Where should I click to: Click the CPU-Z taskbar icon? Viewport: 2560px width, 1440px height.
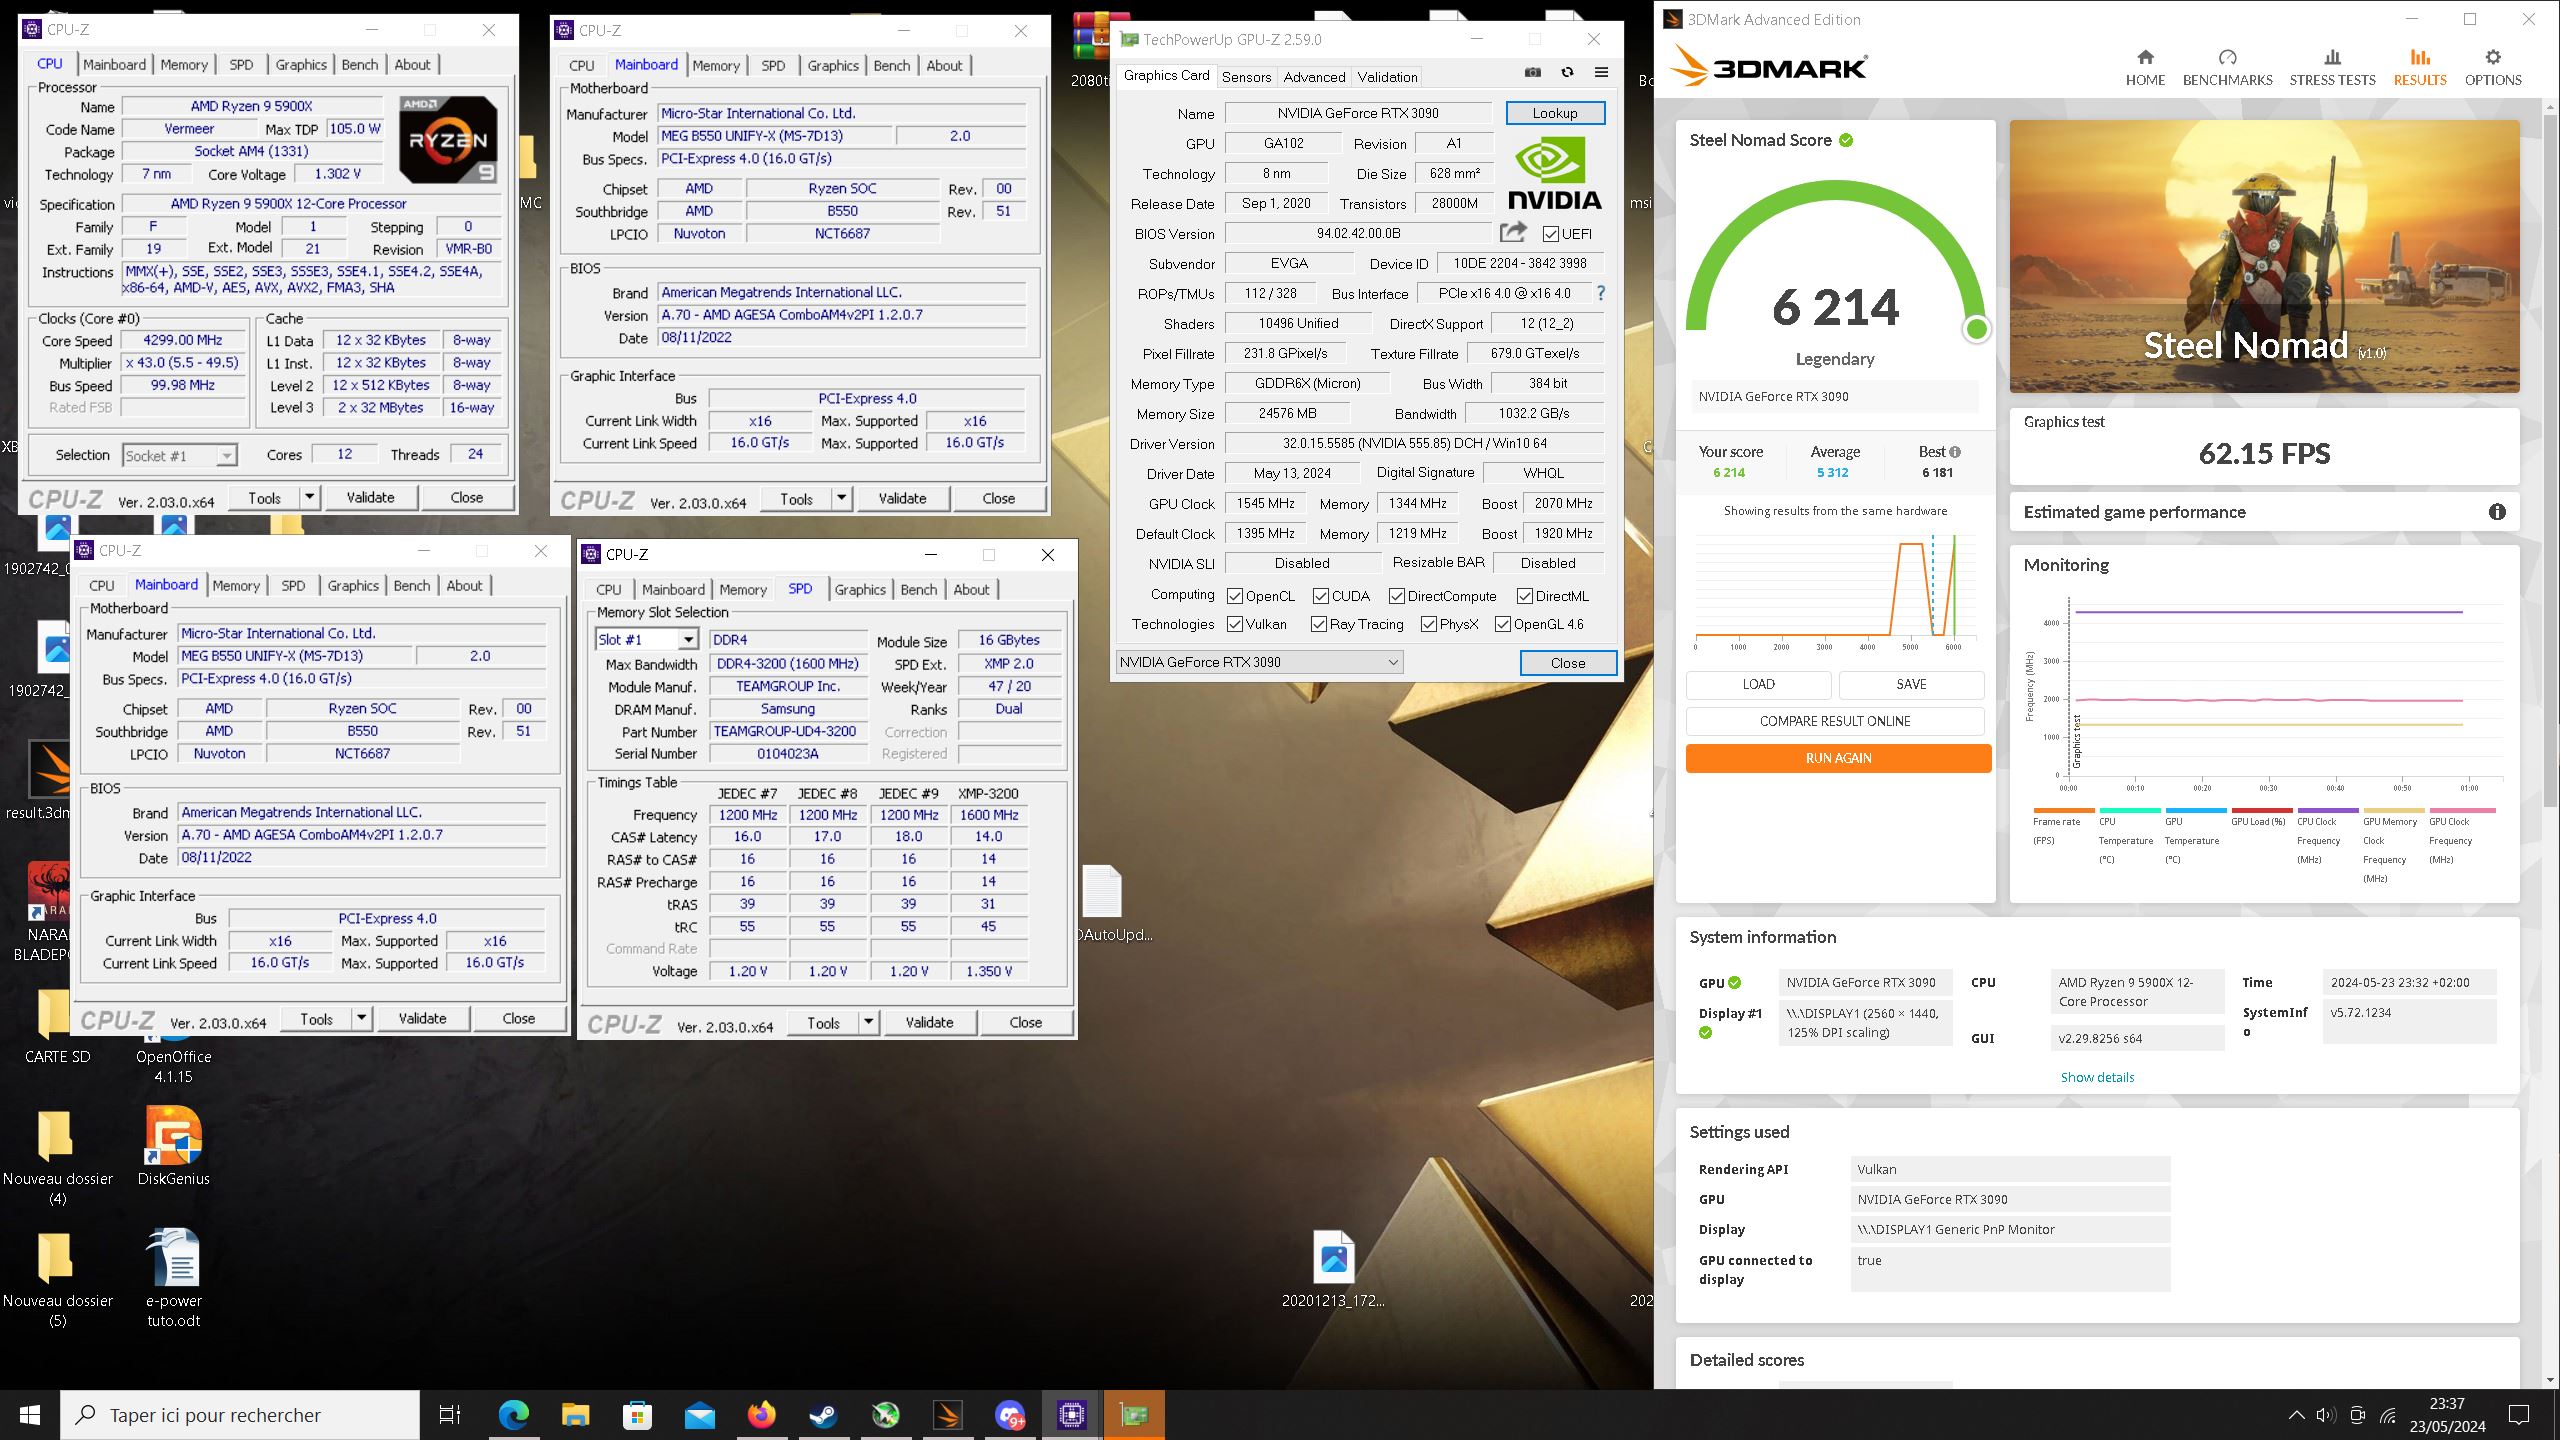[1071, 1415]
